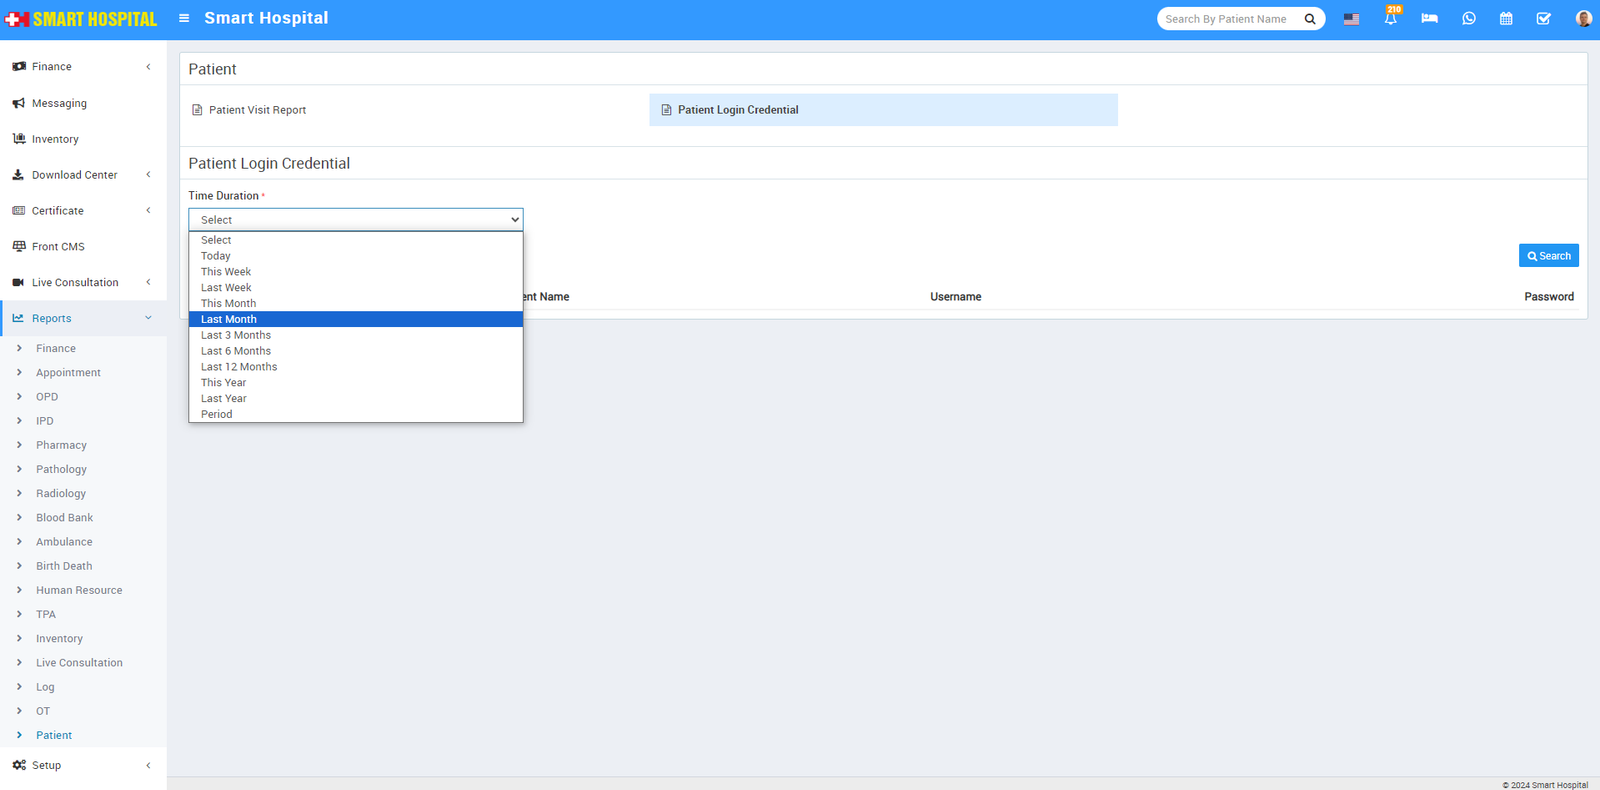Select the 'Period' duration option
This screenshot has width=1600, height=790.
(217, 414)
